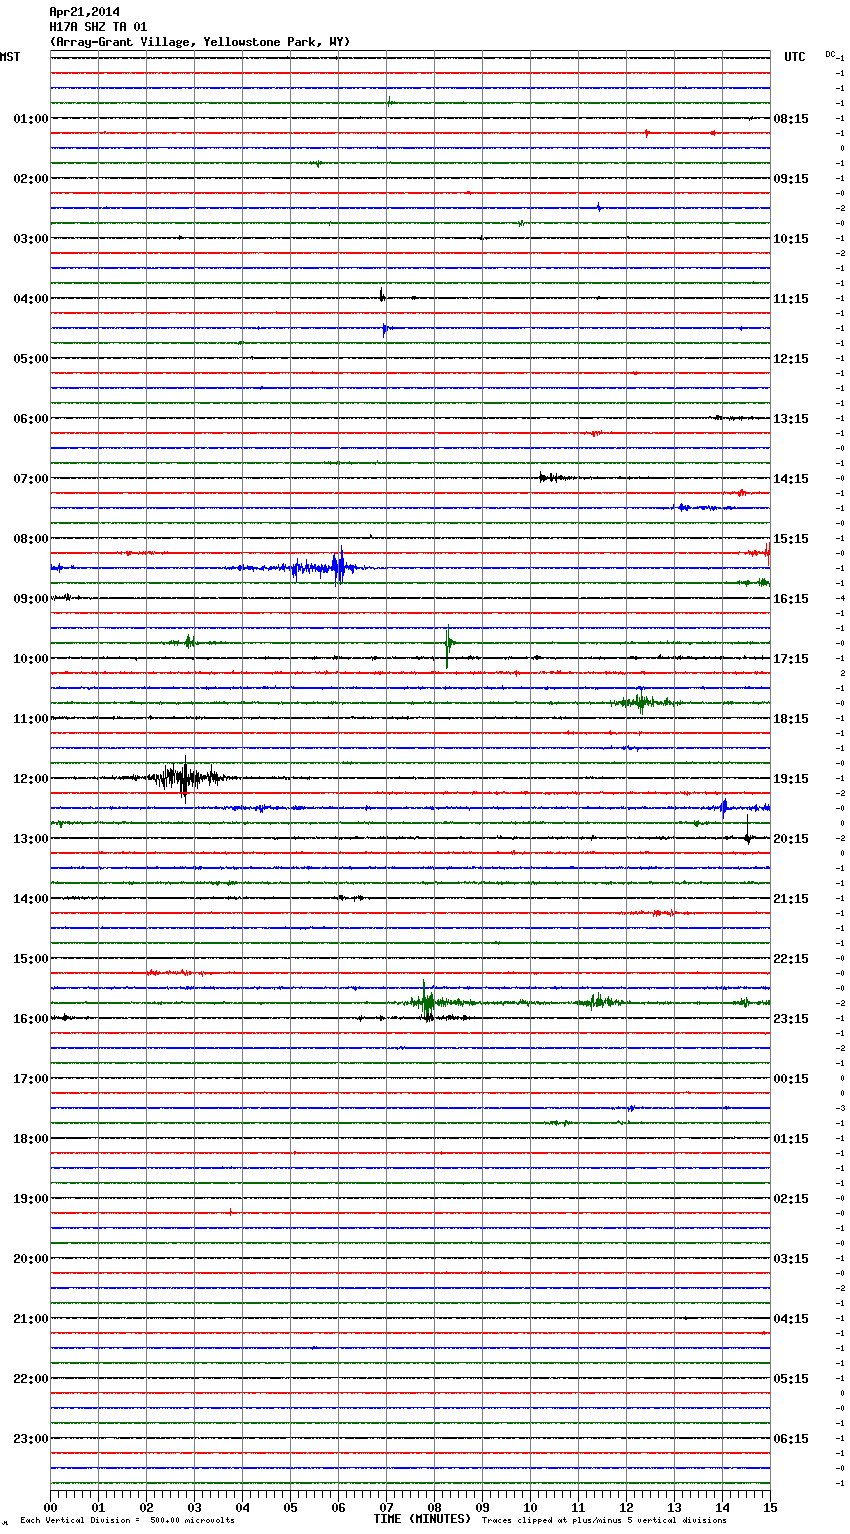
Task: Click the 15:15 UTC row label
Action: point(791,539)
